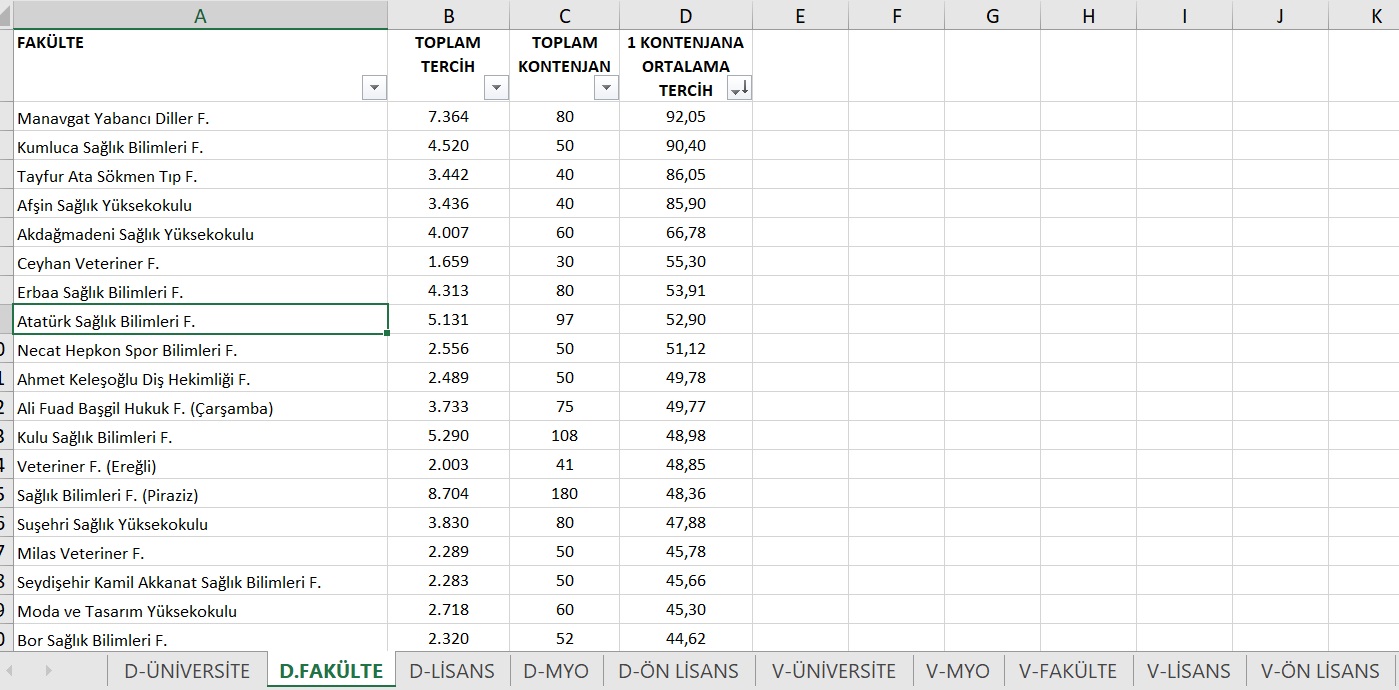Screen dimensions: 1399x690
Task: Go to the D-MYO sheet
Action: click(x=556, y=671)
